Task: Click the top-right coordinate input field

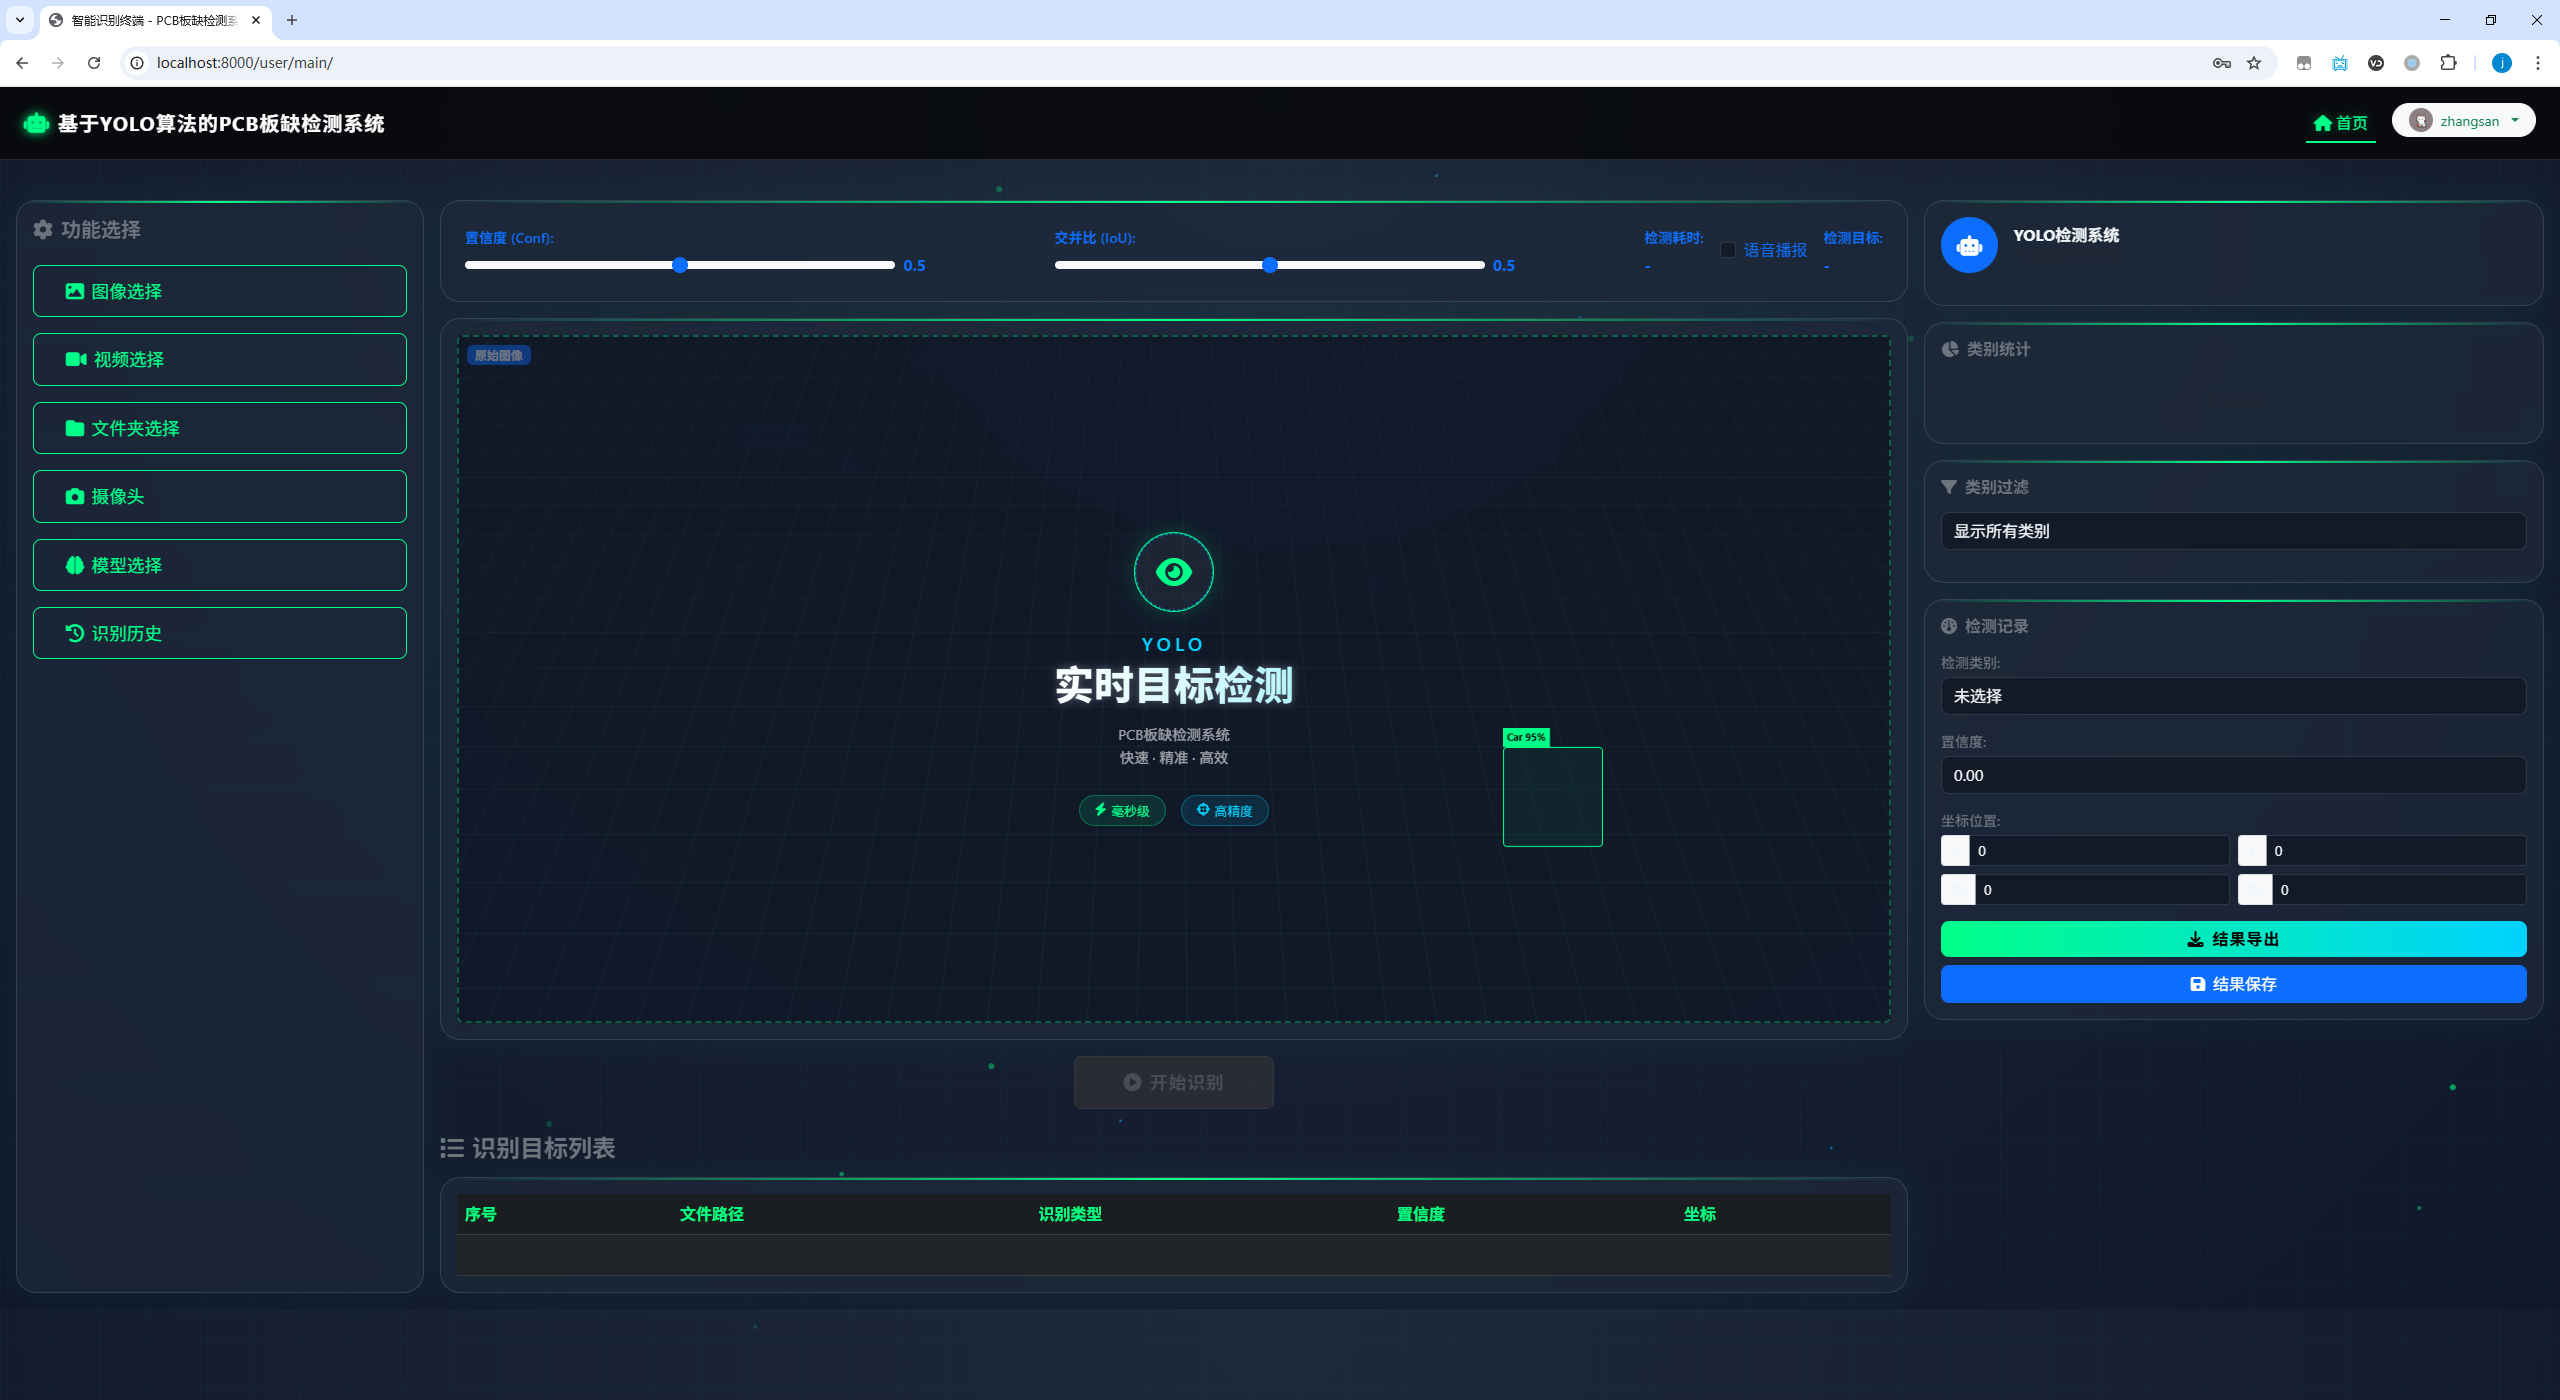Action: click(x=2396, y=851)
